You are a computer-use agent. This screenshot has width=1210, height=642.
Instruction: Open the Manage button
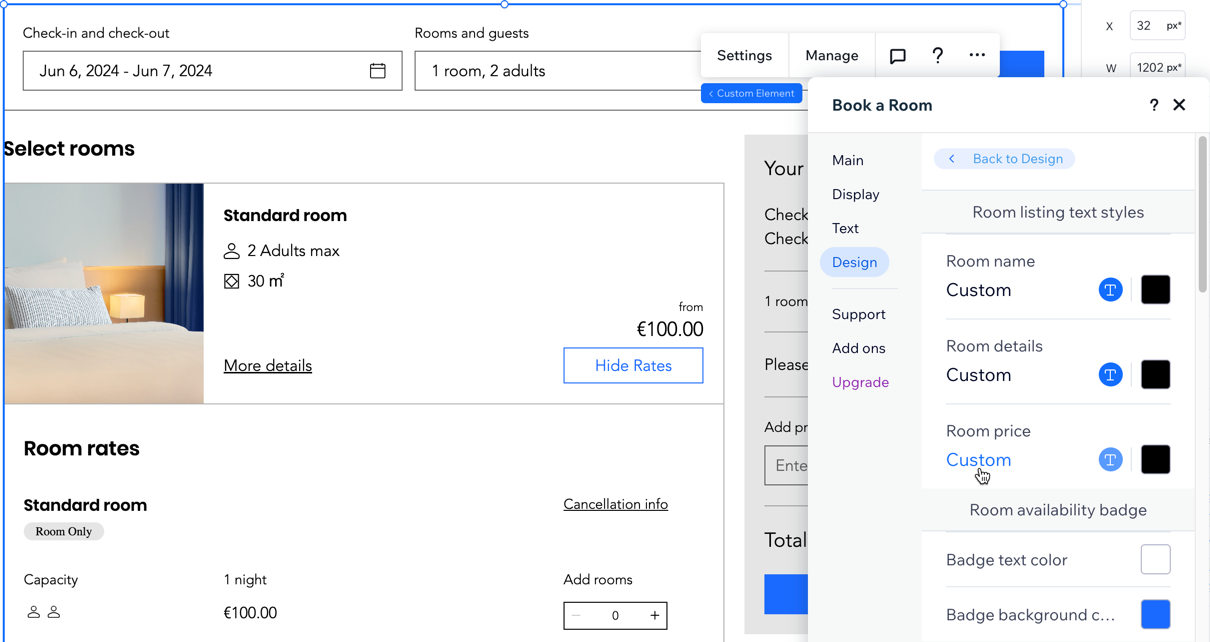(832, 56)
